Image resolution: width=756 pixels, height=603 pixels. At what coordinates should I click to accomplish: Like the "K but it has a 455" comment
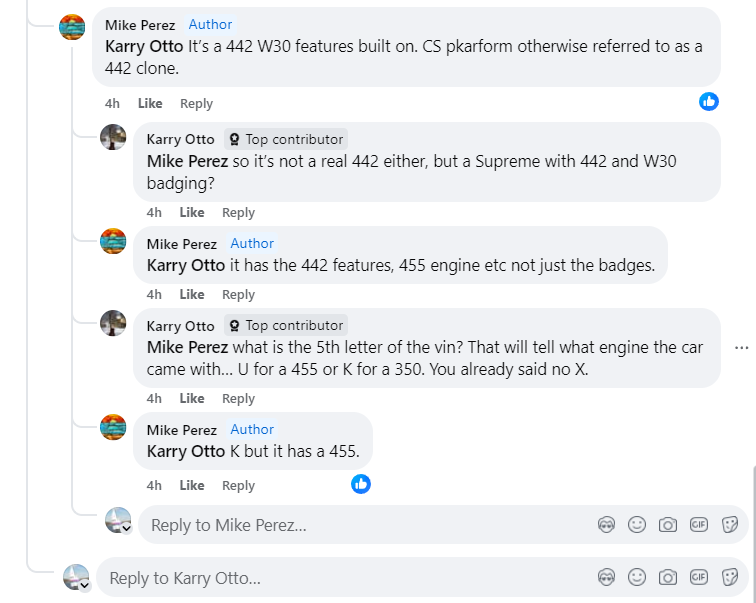click(x=191, y=486)
